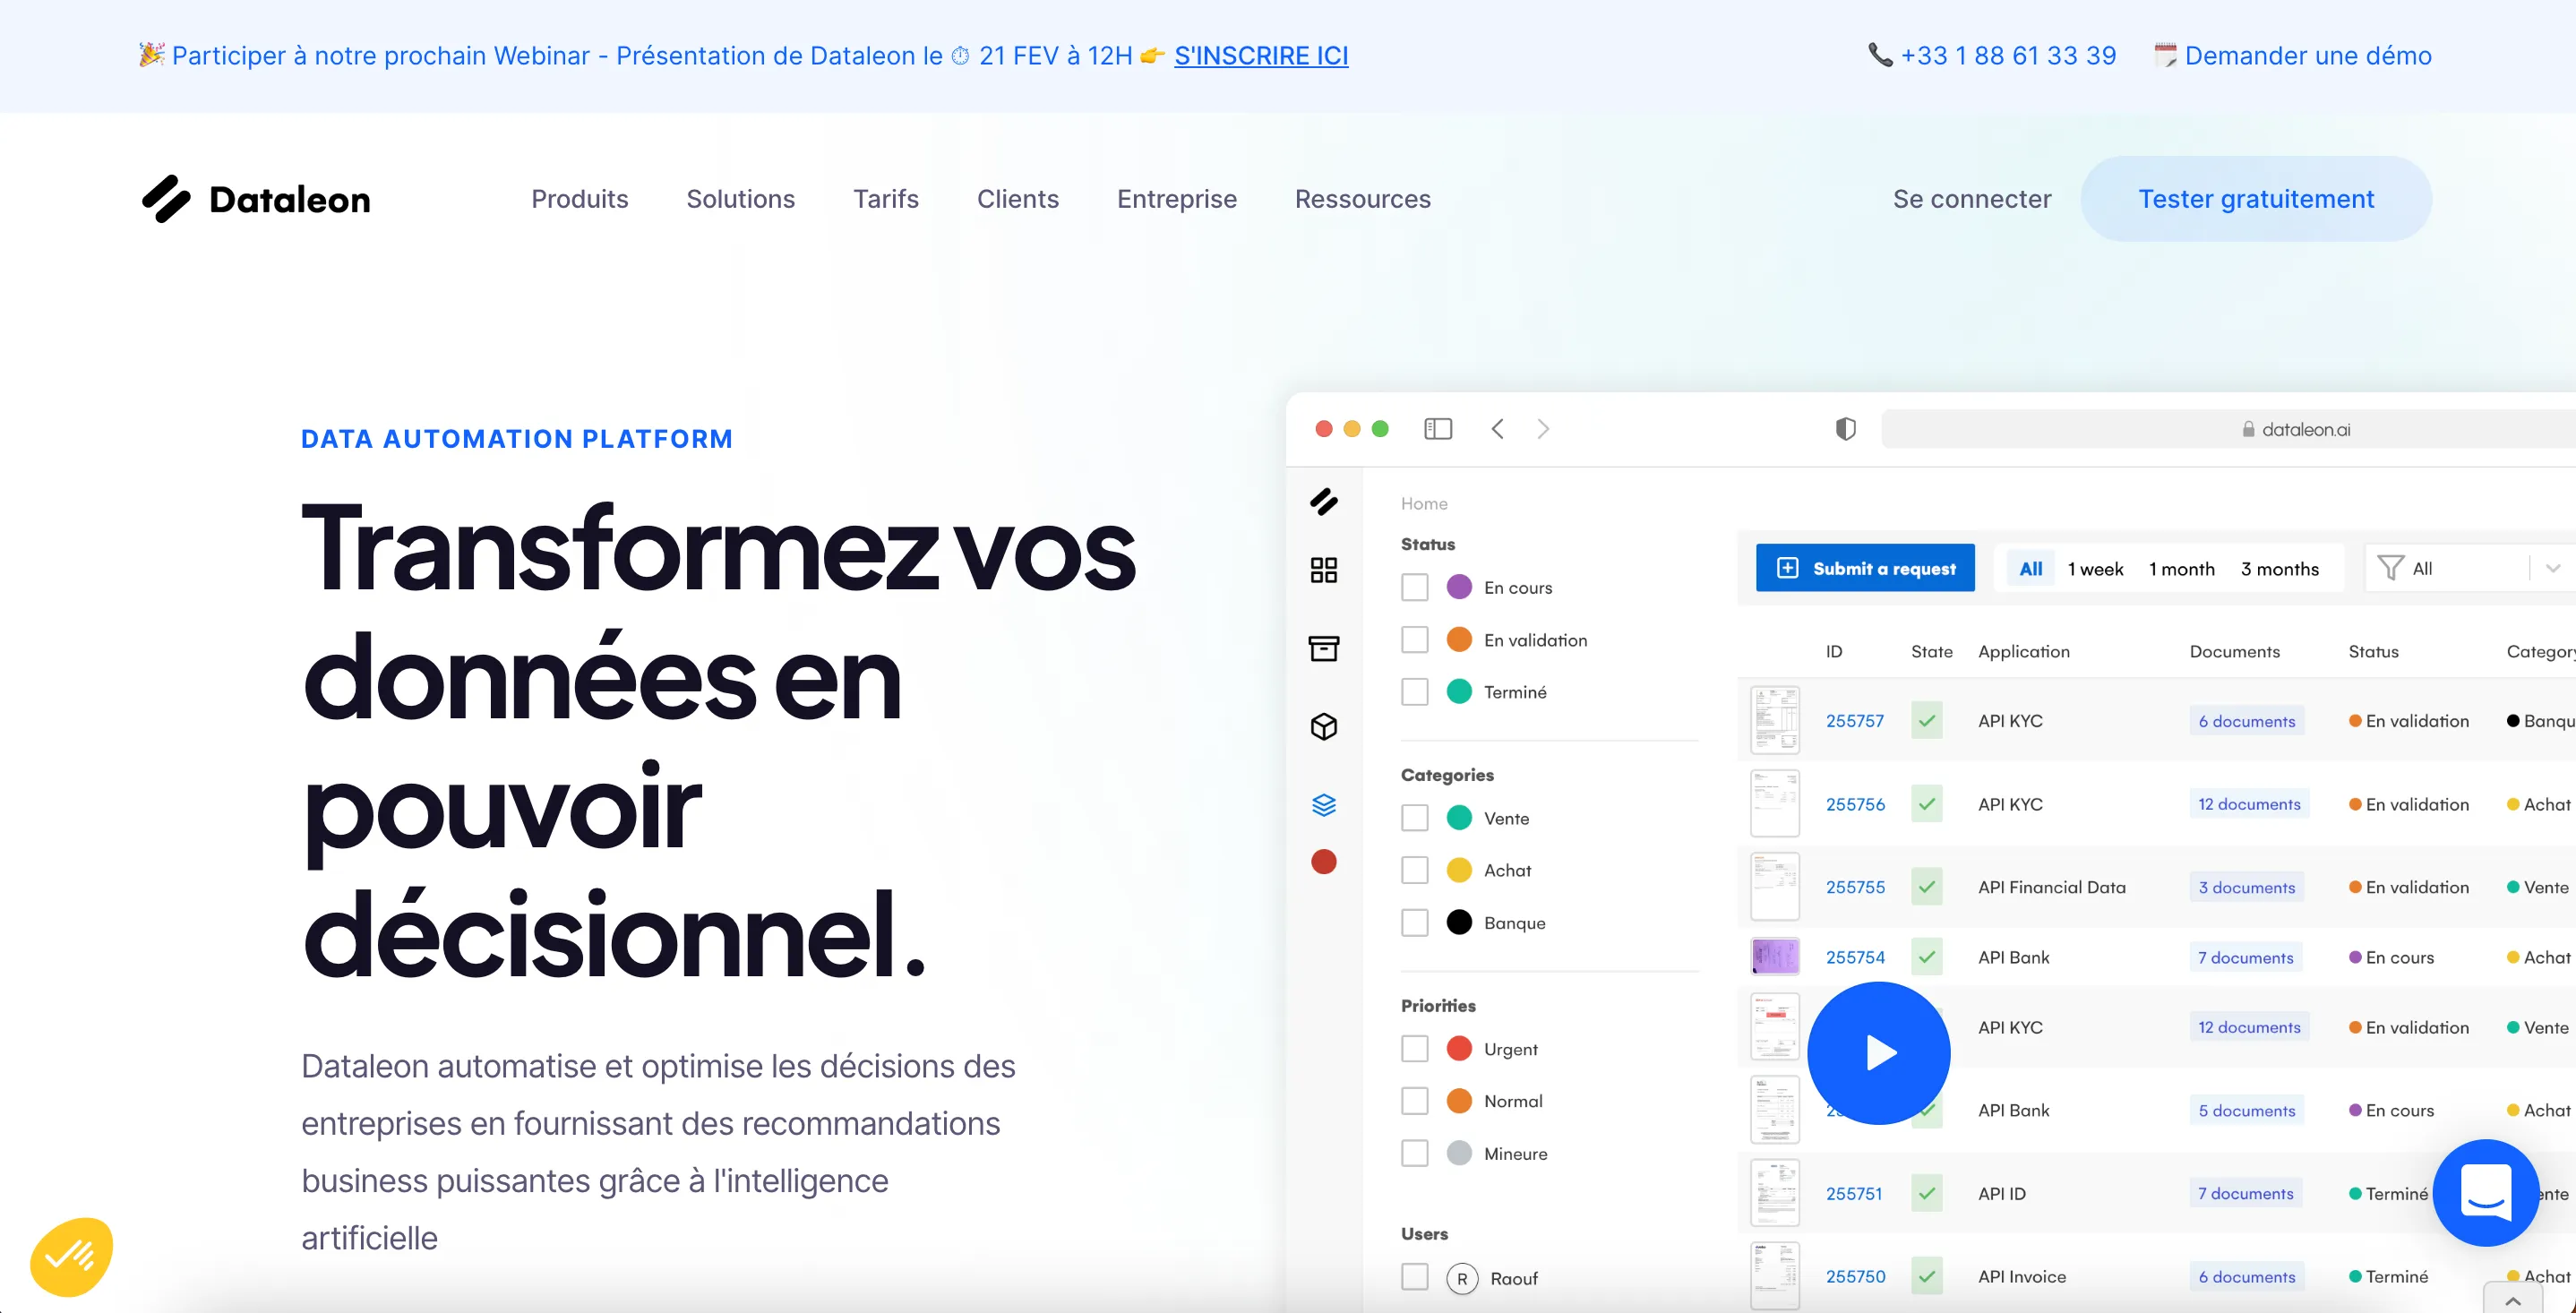Click the green check state for 255756
The image size is (2576, 1313).
(1927, 803)
